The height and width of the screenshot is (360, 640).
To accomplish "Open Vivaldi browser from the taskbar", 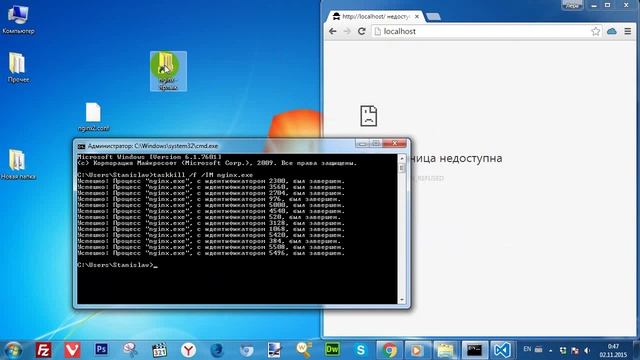I will pos(72,350).
